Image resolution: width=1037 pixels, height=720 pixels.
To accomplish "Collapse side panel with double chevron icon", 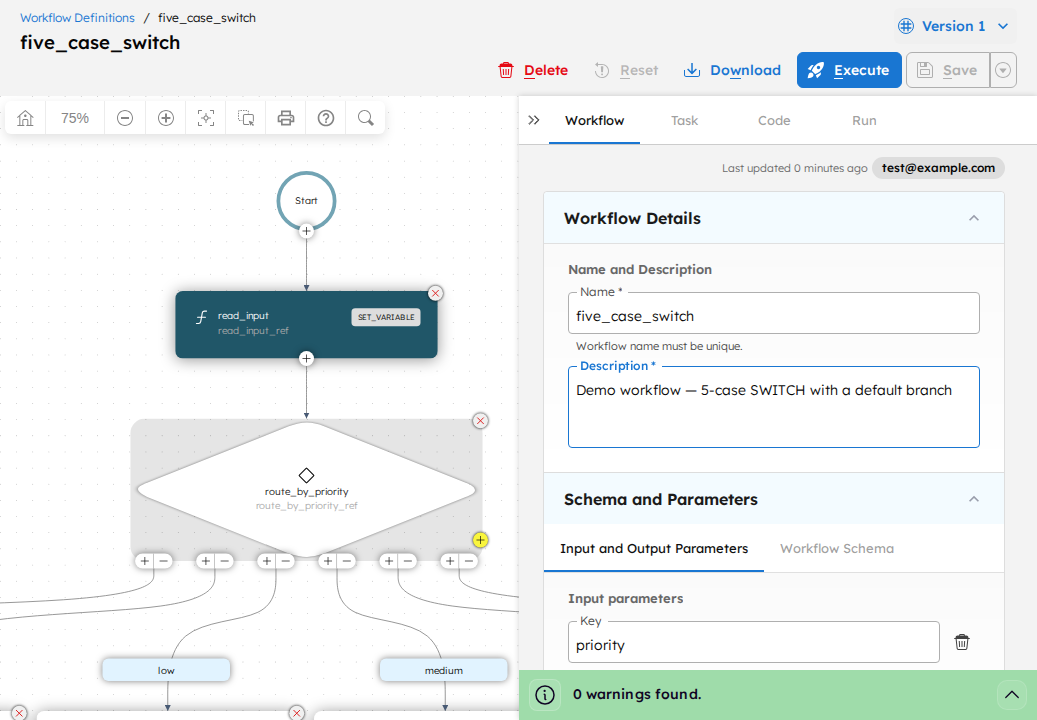I will point(534,120).
